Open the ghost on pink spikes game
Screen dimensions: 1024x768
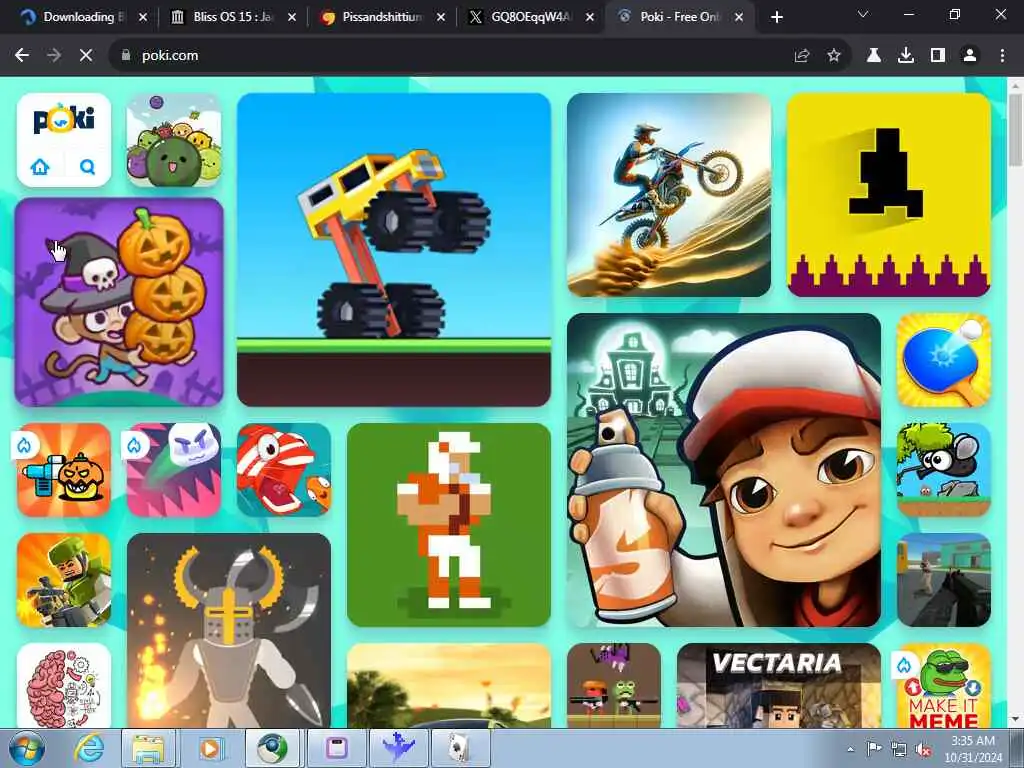[x=174, y=470]
